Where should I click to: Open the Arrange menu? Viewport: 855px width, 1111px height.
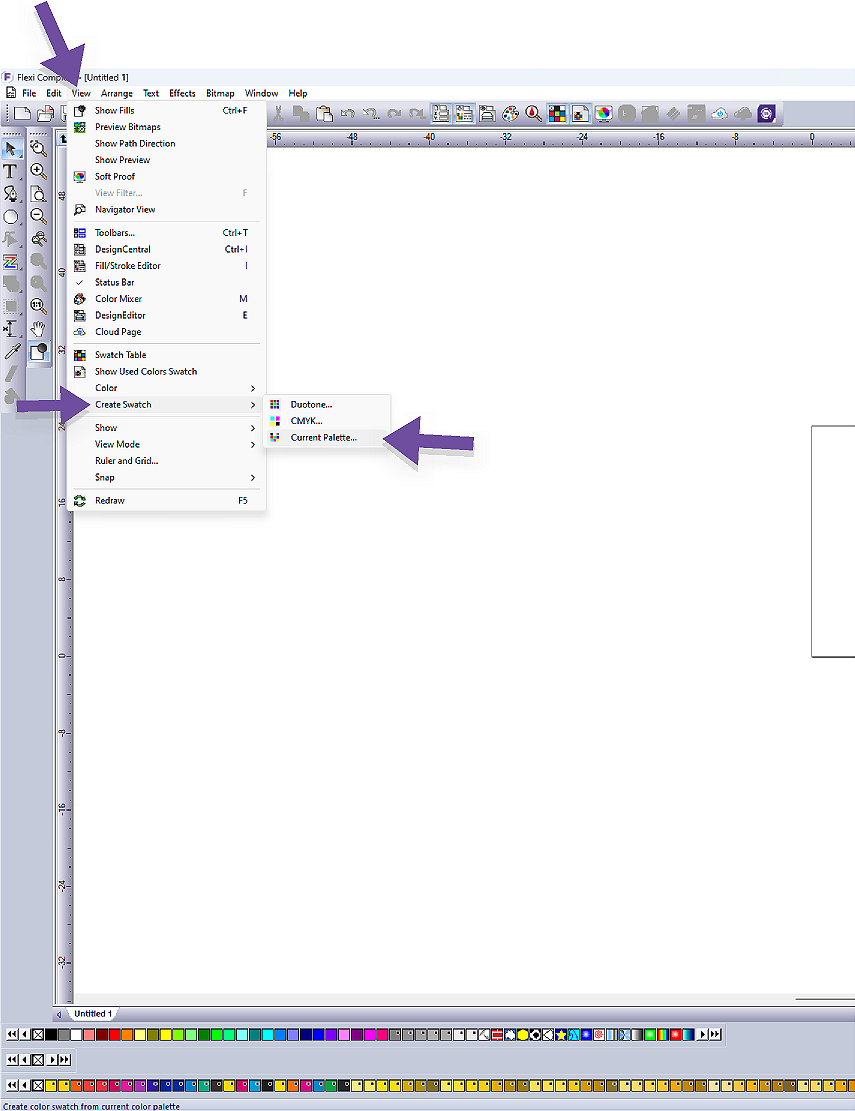click(x=117, y=93)
